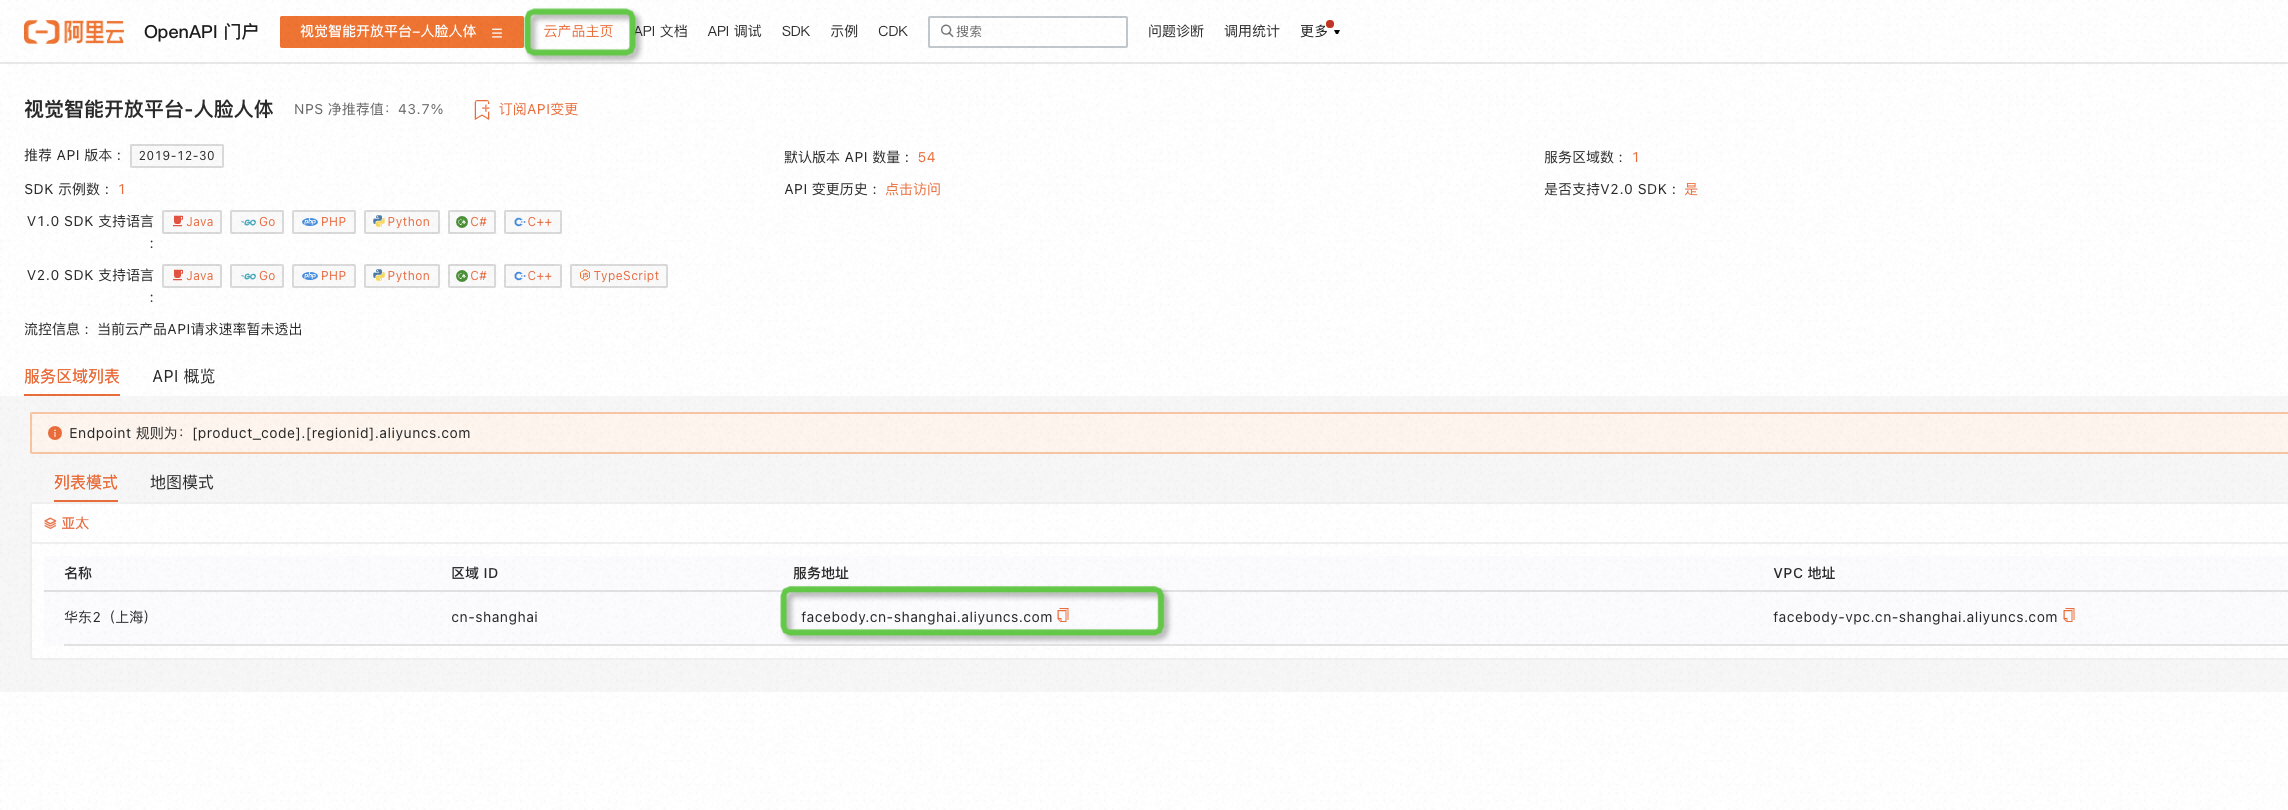The height and width of the screenshot is (810, 2288).
Task: Click the 点击访问 API history link
Action: 913,189
